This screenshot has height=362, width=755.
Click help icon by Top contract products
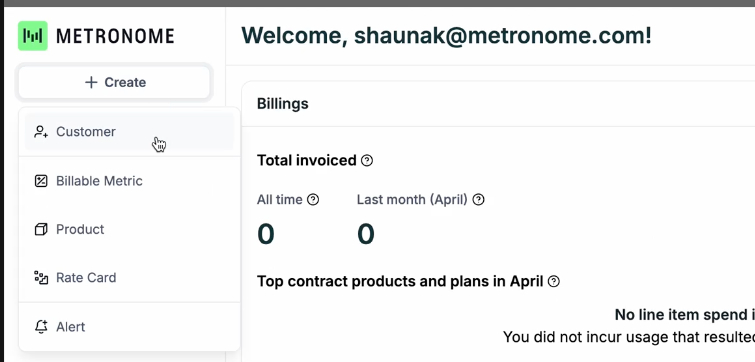point(554,281)
